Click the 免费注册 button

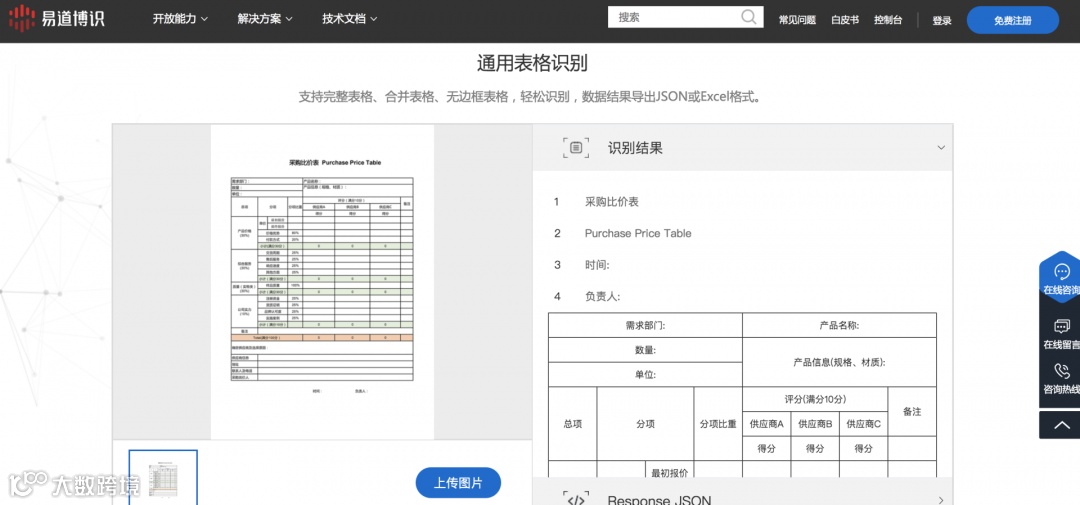click(x=1012, y=21)
